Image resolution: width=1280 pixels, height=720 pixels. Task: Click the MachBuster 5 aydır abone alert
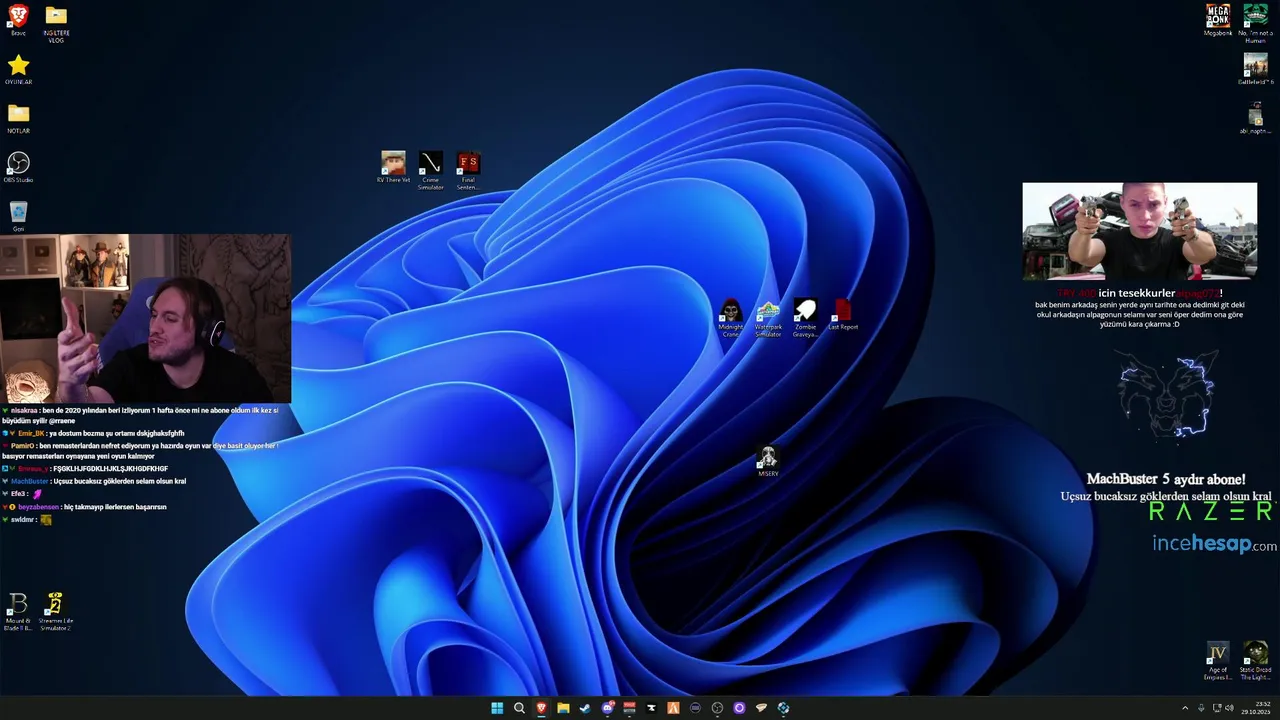[1166, 479]
